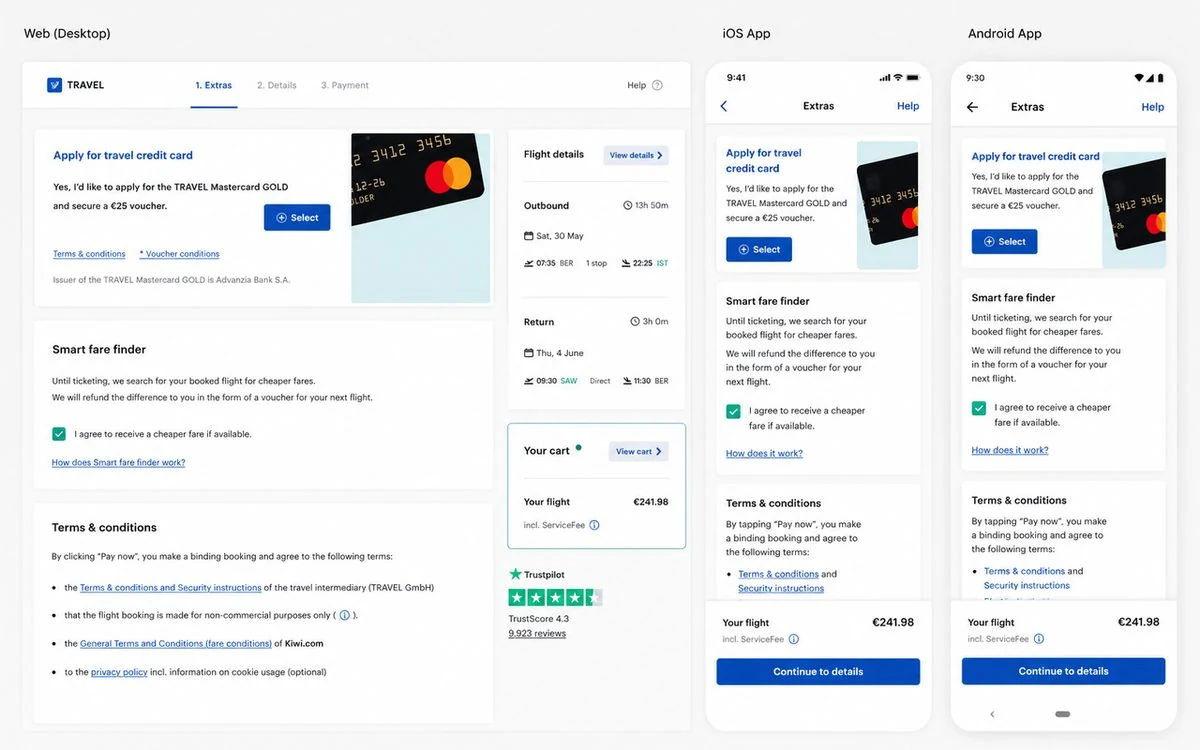Click the Trustpilot star logo
The height and width of the screenshot is (750, 1200).
click(516, 574)
